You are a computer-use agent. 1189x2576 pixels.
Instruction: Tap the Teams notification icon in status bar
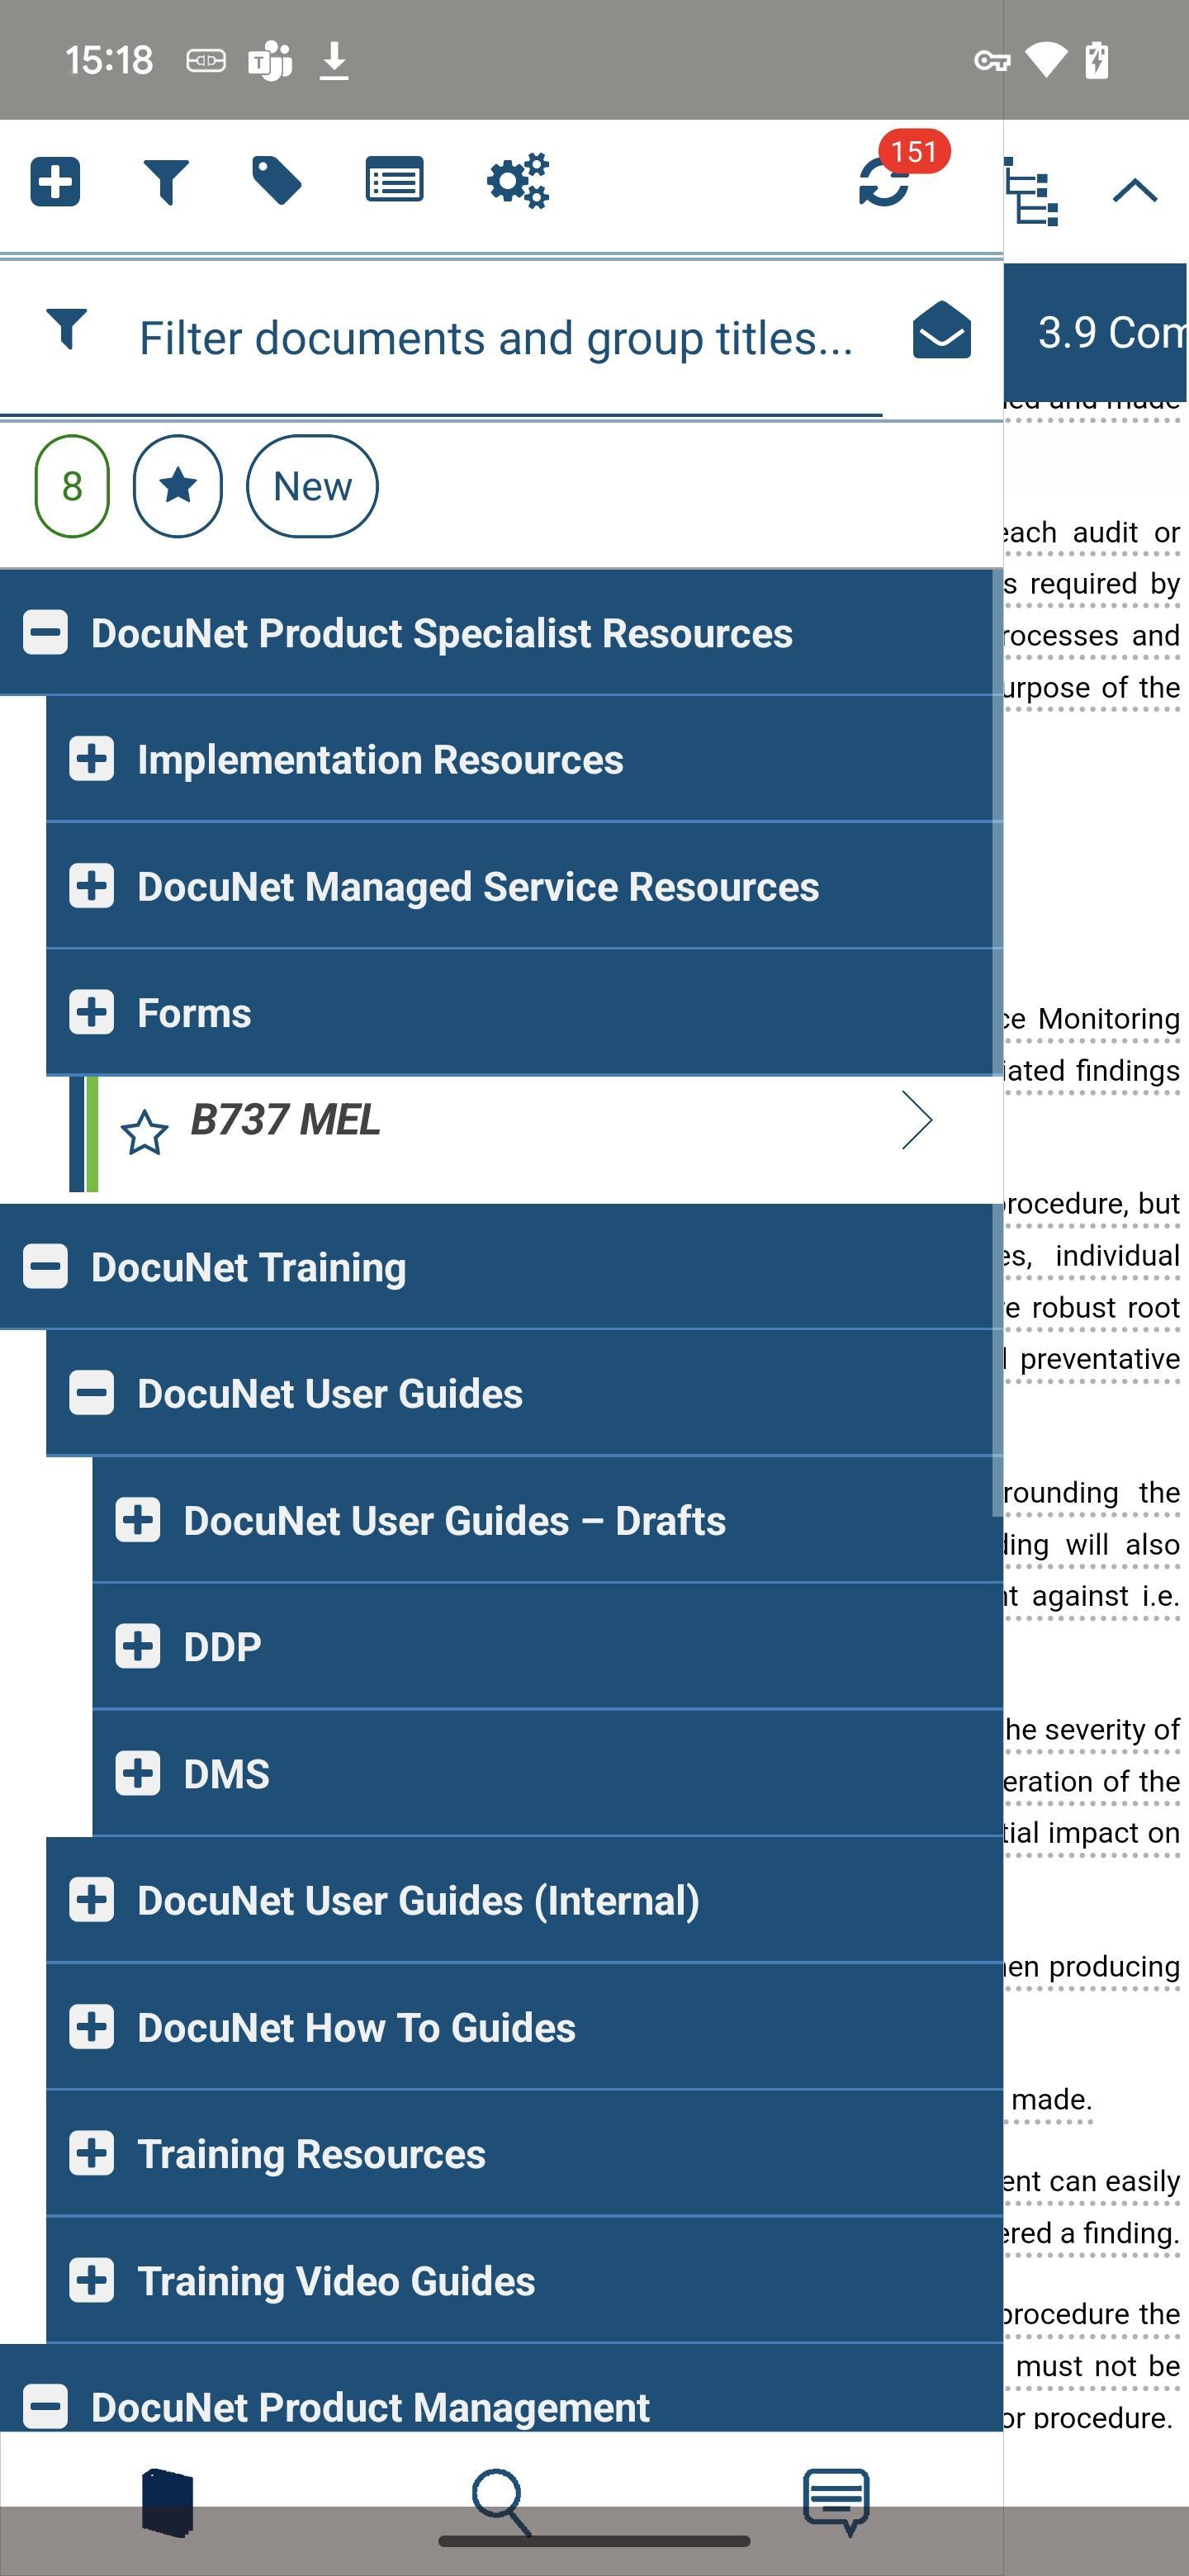tap(270, 61)
